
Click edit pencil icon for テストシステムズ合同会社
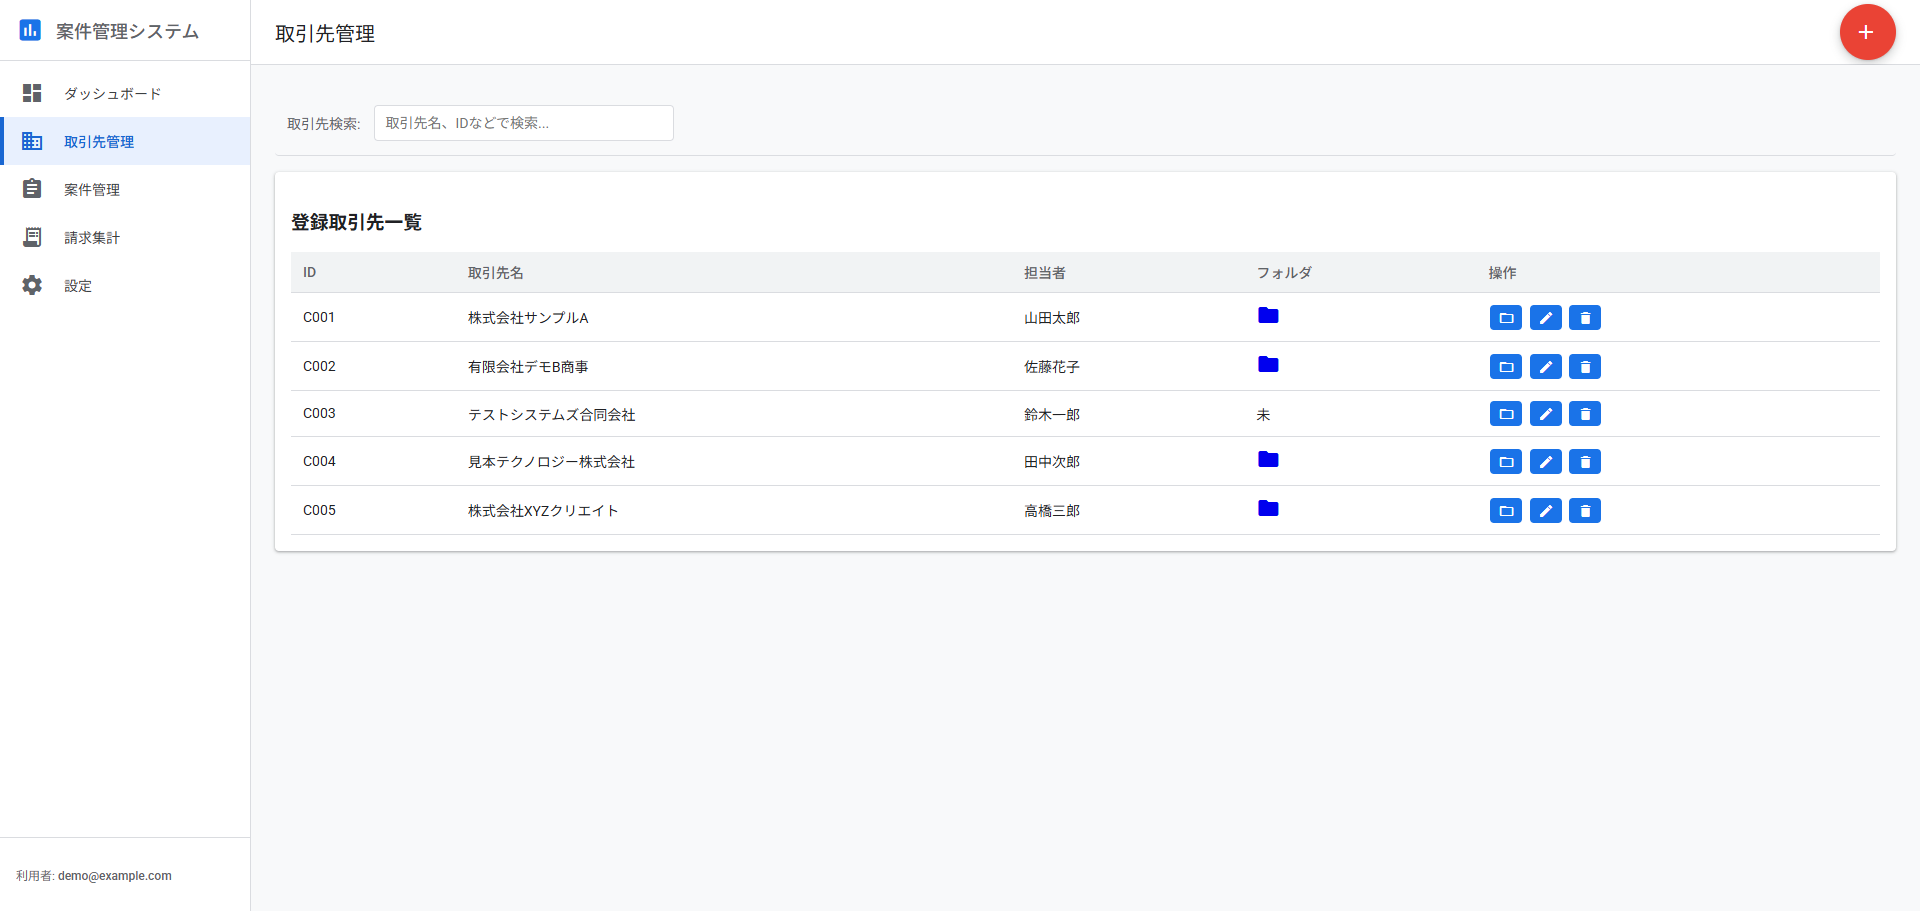pyautogui.click(x=1545, y=414)
